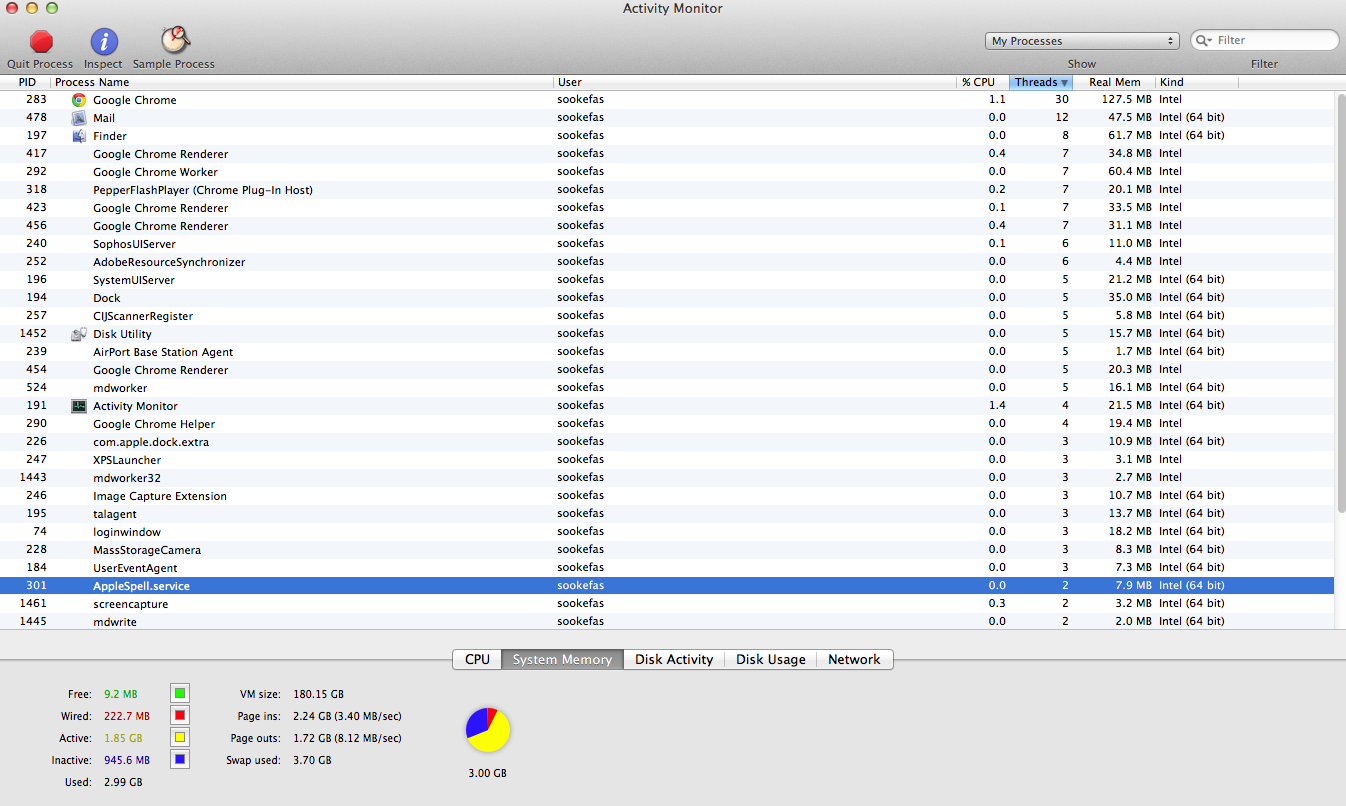This screenshot has width=1346, height=806.
Task: Select the com.apple.dock.extra process
Action: pos(667,442)
